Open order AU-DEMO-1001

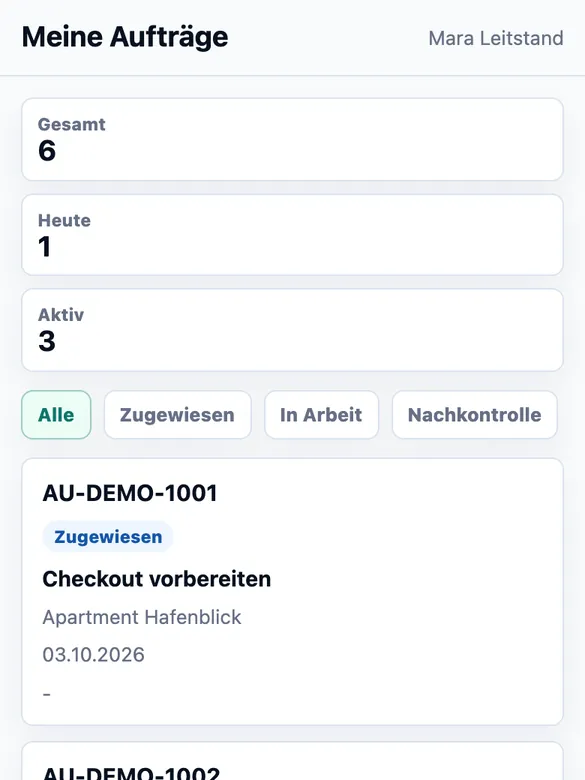tap(292, 591)
